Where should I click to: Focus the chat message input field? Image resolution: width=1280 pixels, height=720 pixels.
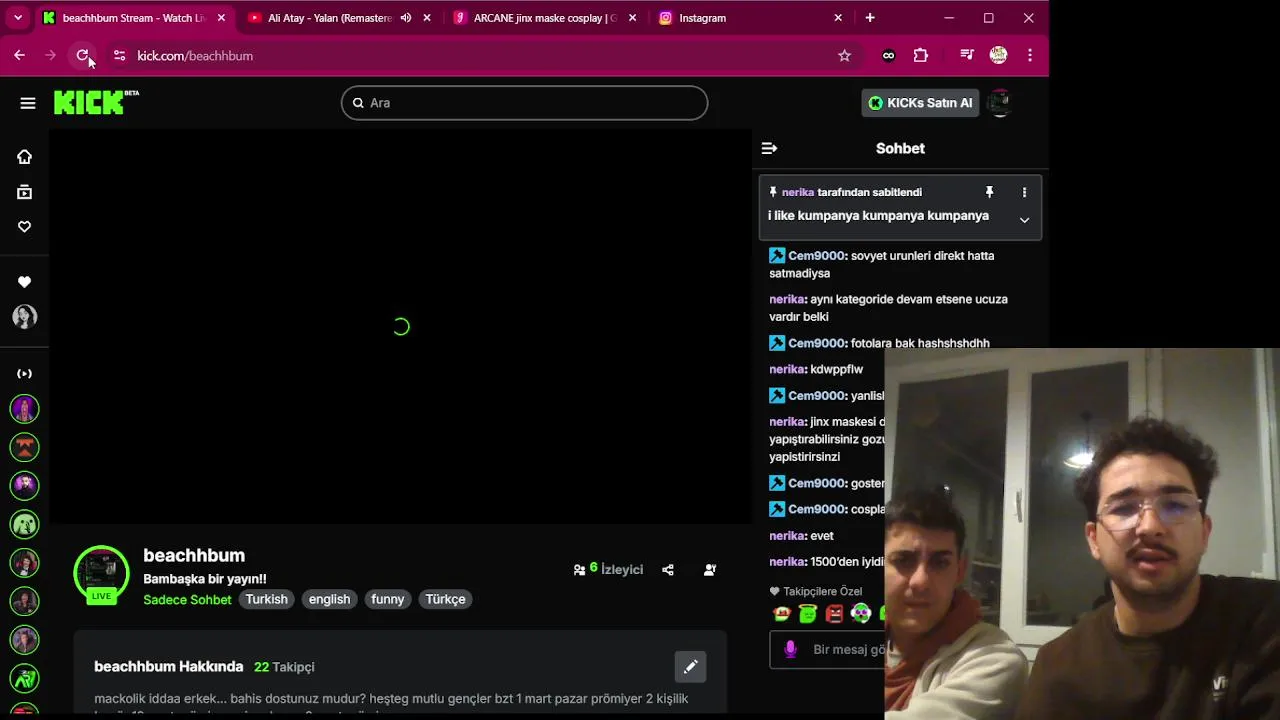pyautogui.click(x=827, y=649)
